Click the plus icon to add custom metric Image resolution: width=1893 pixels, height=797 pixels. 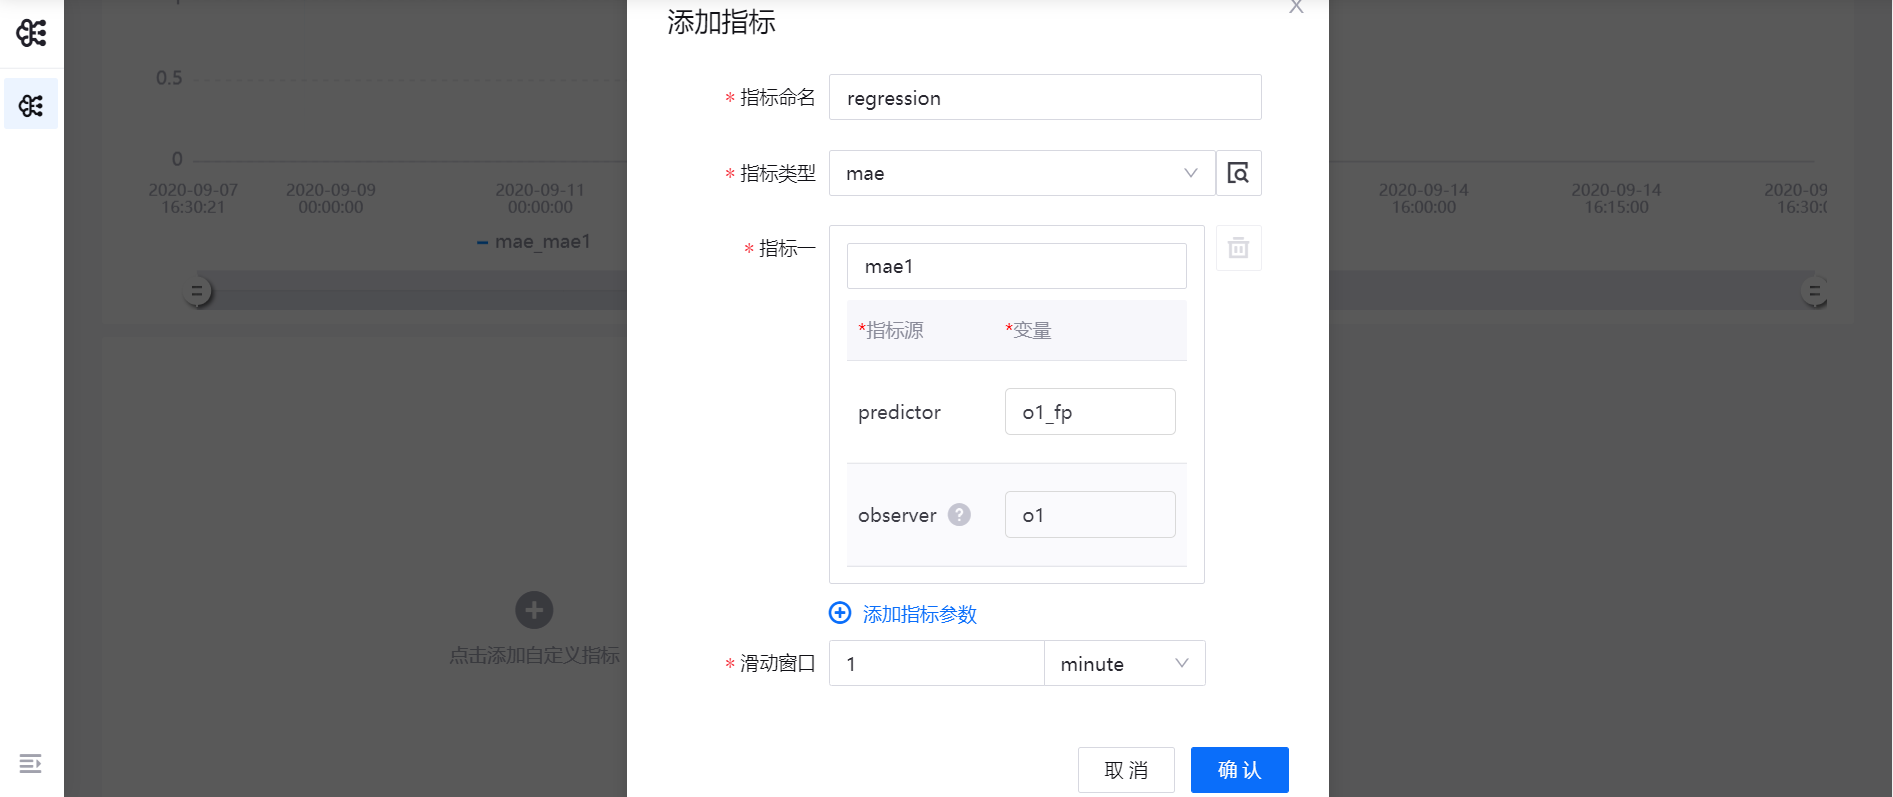tap(534, 610)
